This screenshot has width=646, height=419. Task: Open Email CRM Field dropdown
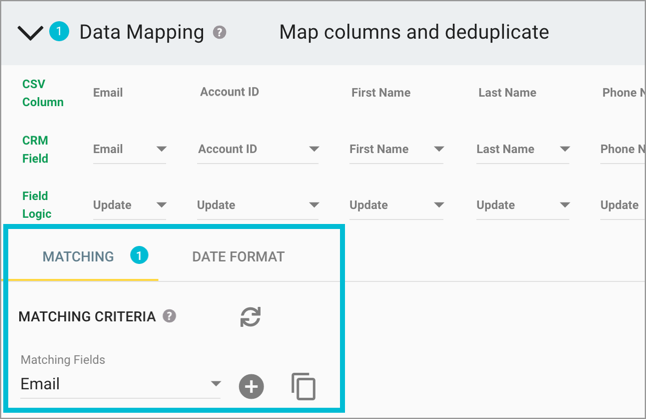[129, 149]
